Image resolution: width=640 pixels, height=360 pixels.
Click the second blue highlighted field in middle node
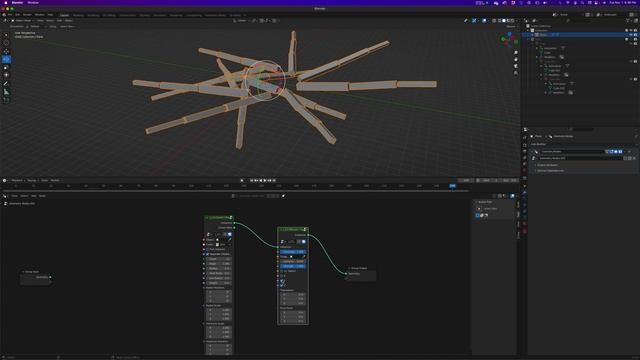pyautogui.click(x=293, y=266)
